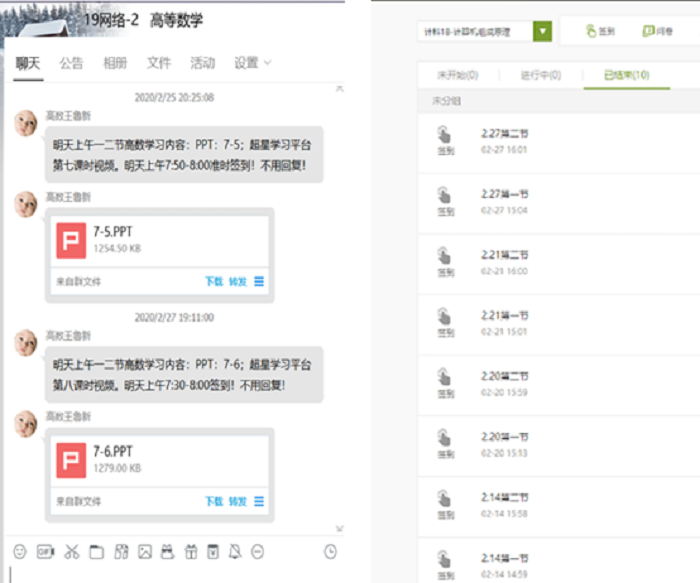Click the 7-6.PPT file thumbnail icon
The image size is (700, 583).
pos(71,460)
